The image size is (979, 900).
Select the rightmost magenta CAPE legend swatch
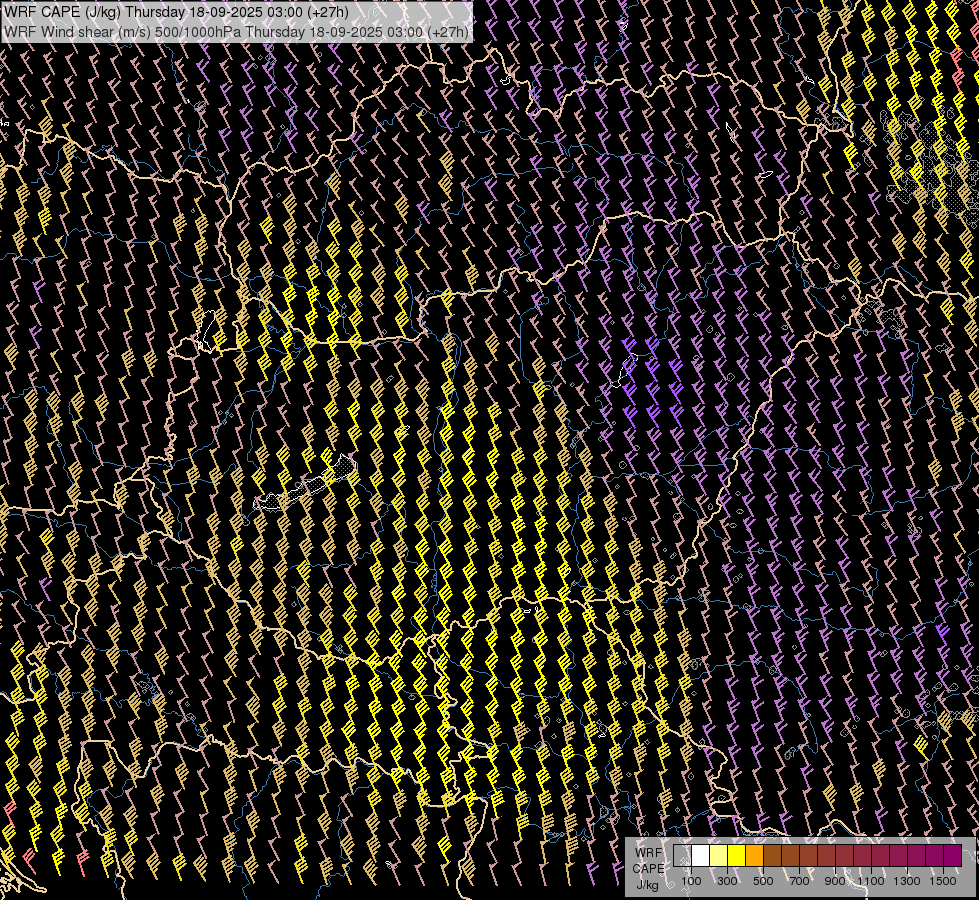[952, 856]
